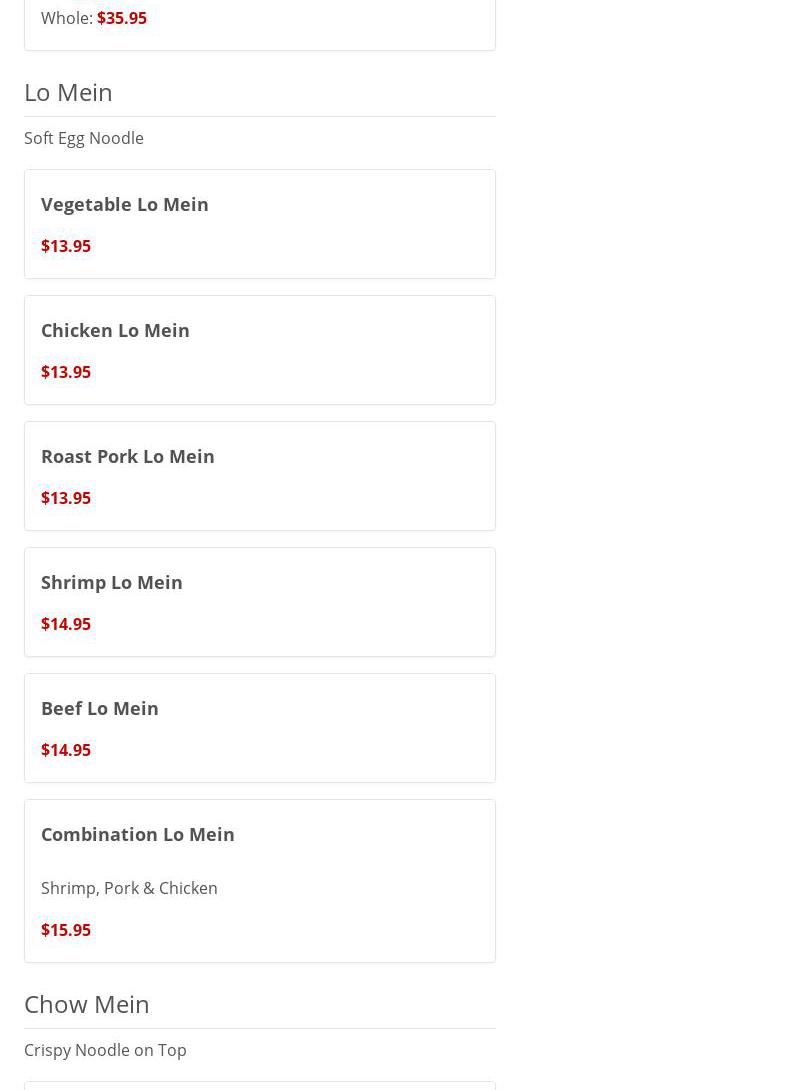Click the Crispy Noodle on Top subtitle
The width and height of the screenshot is (785, 1090).
105,1050
